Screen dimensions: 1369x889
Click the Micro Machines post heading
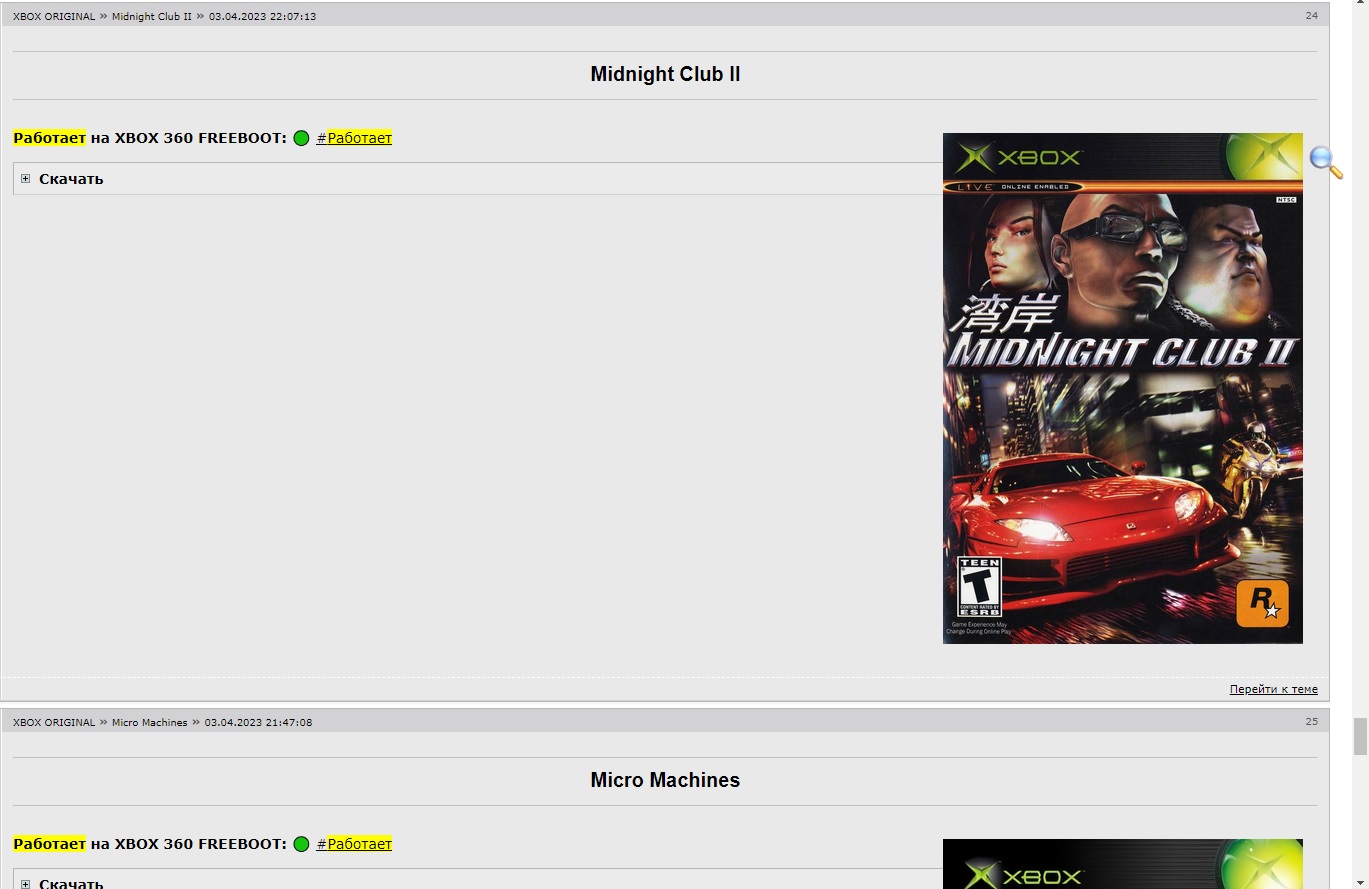[665, 780]
